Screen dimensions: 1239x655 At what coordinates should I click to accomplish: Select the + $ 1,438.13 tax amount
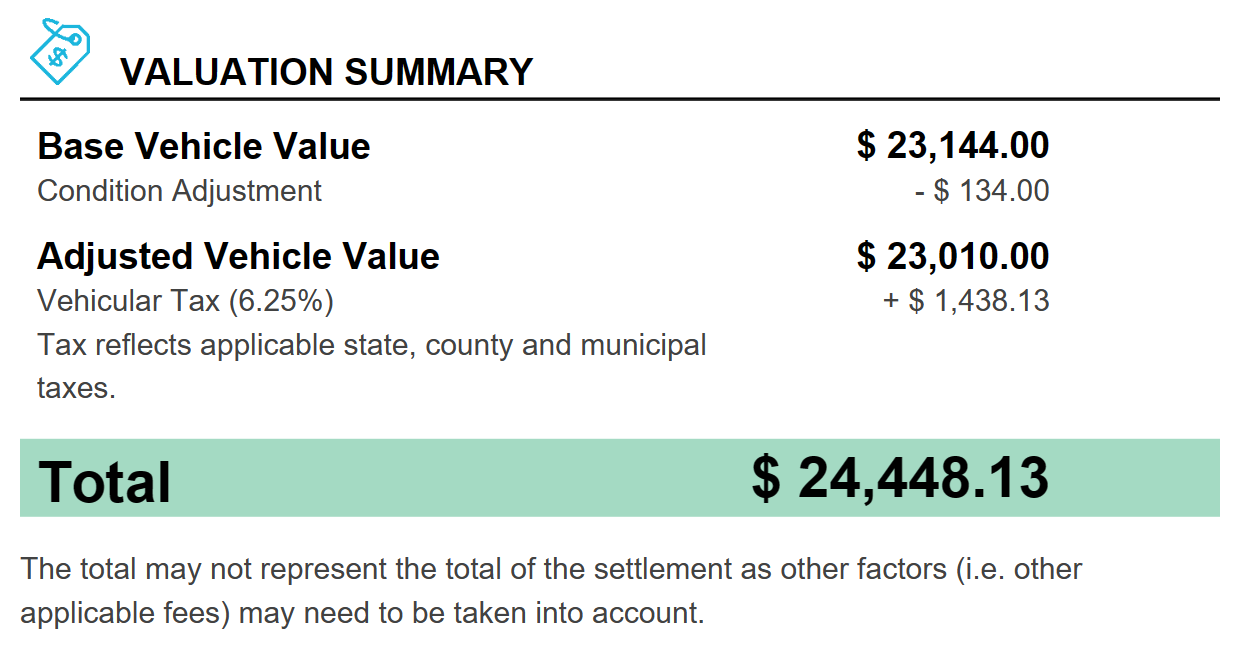tap(966, 301)
